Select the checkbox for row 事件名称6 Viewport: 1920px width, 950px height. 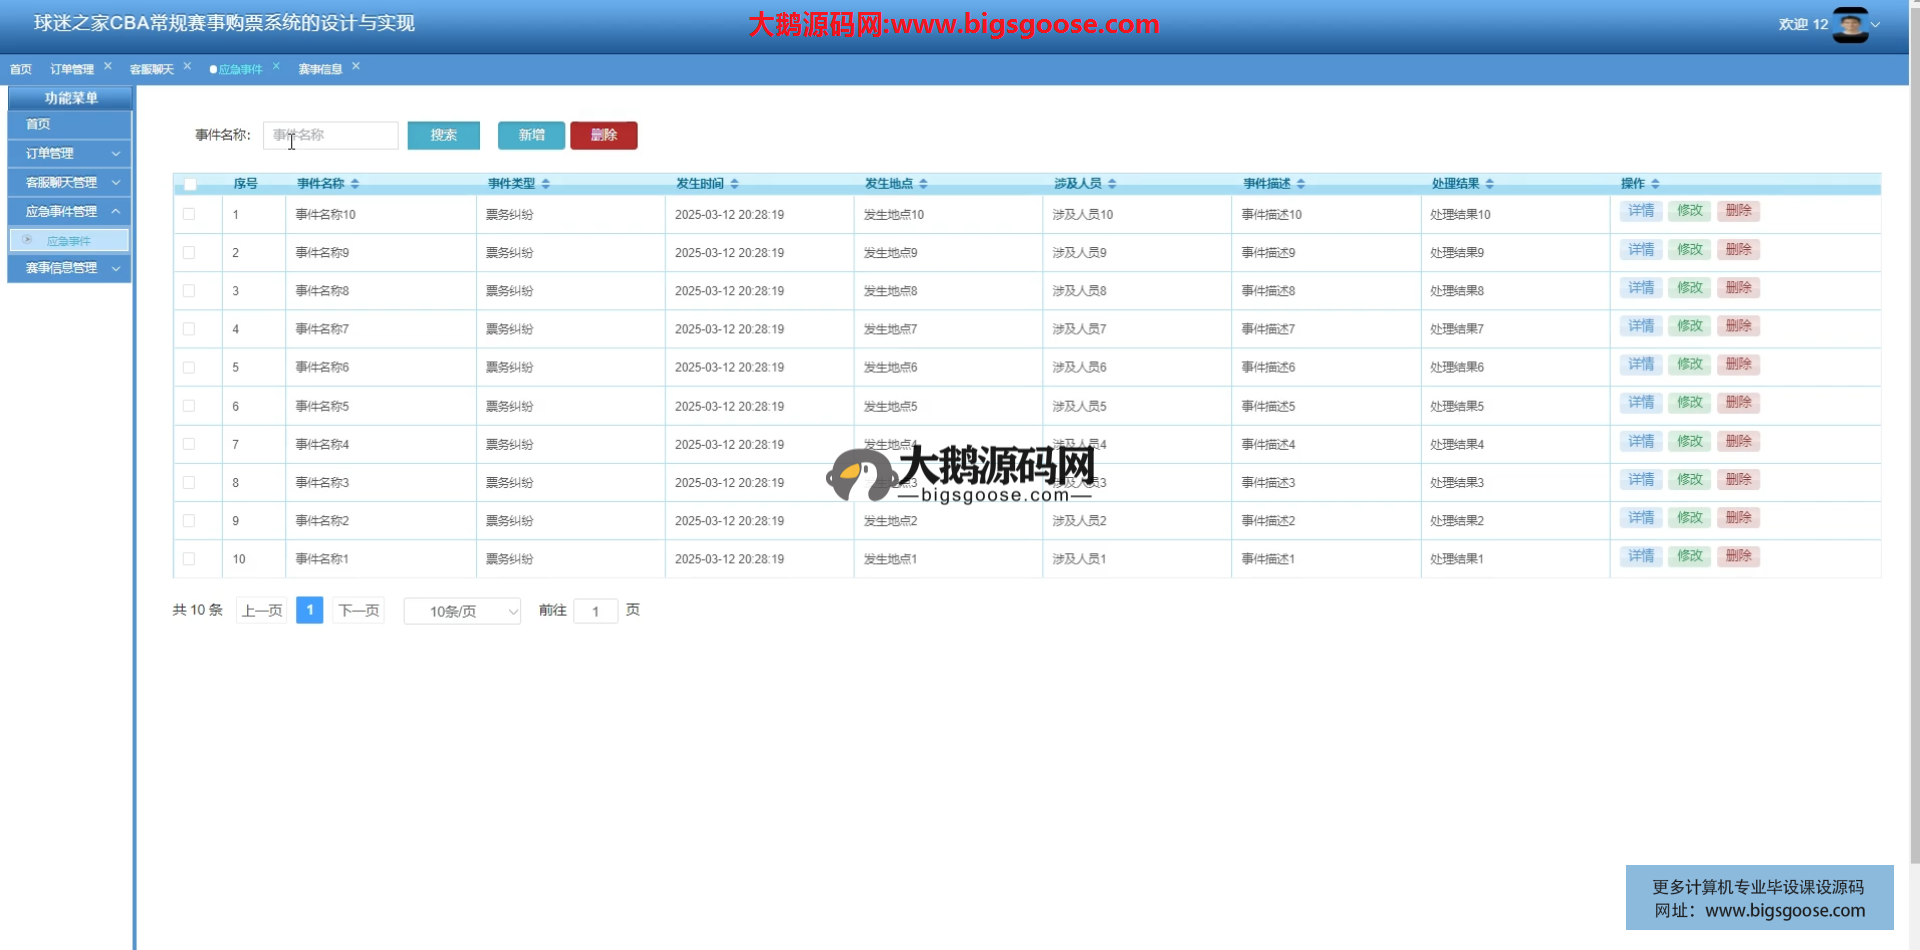(x=189, y=367)
